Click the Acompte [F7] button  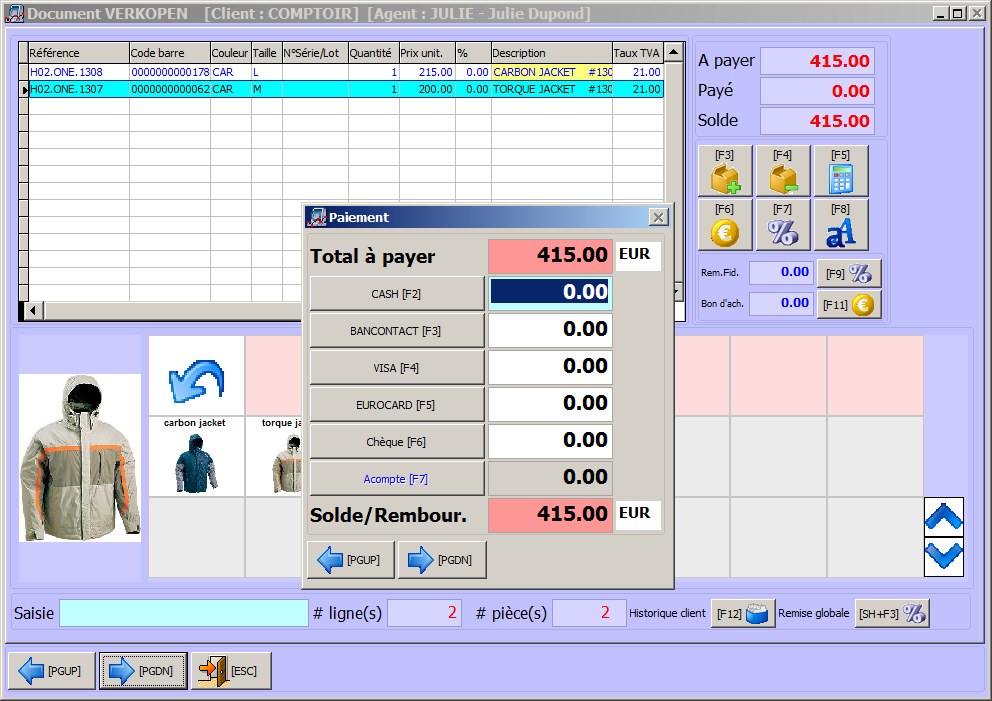pyautogui.click(x=397, y=479)
